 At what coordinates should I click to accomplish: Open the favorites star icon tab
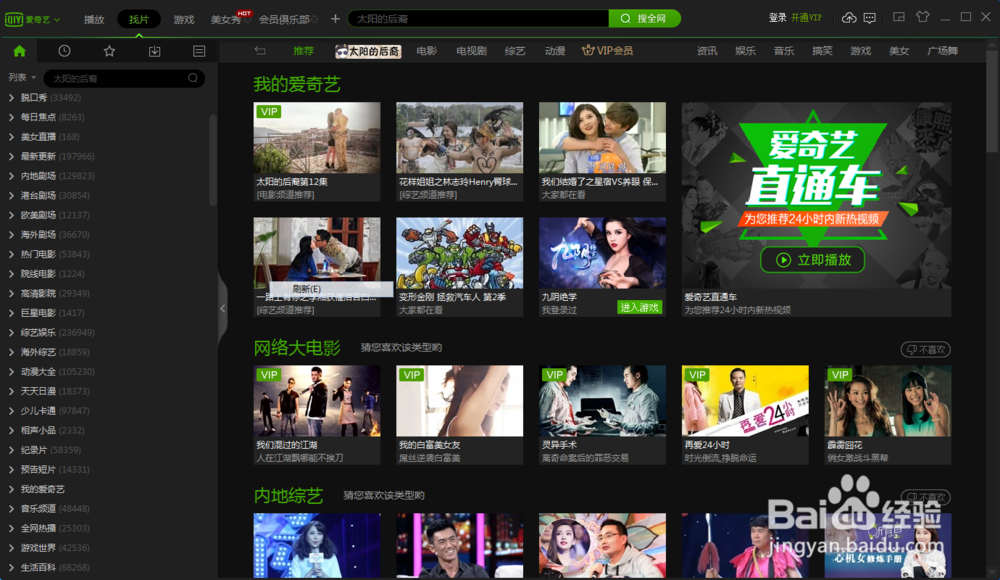pyautogui.click(x=109, y=51)
